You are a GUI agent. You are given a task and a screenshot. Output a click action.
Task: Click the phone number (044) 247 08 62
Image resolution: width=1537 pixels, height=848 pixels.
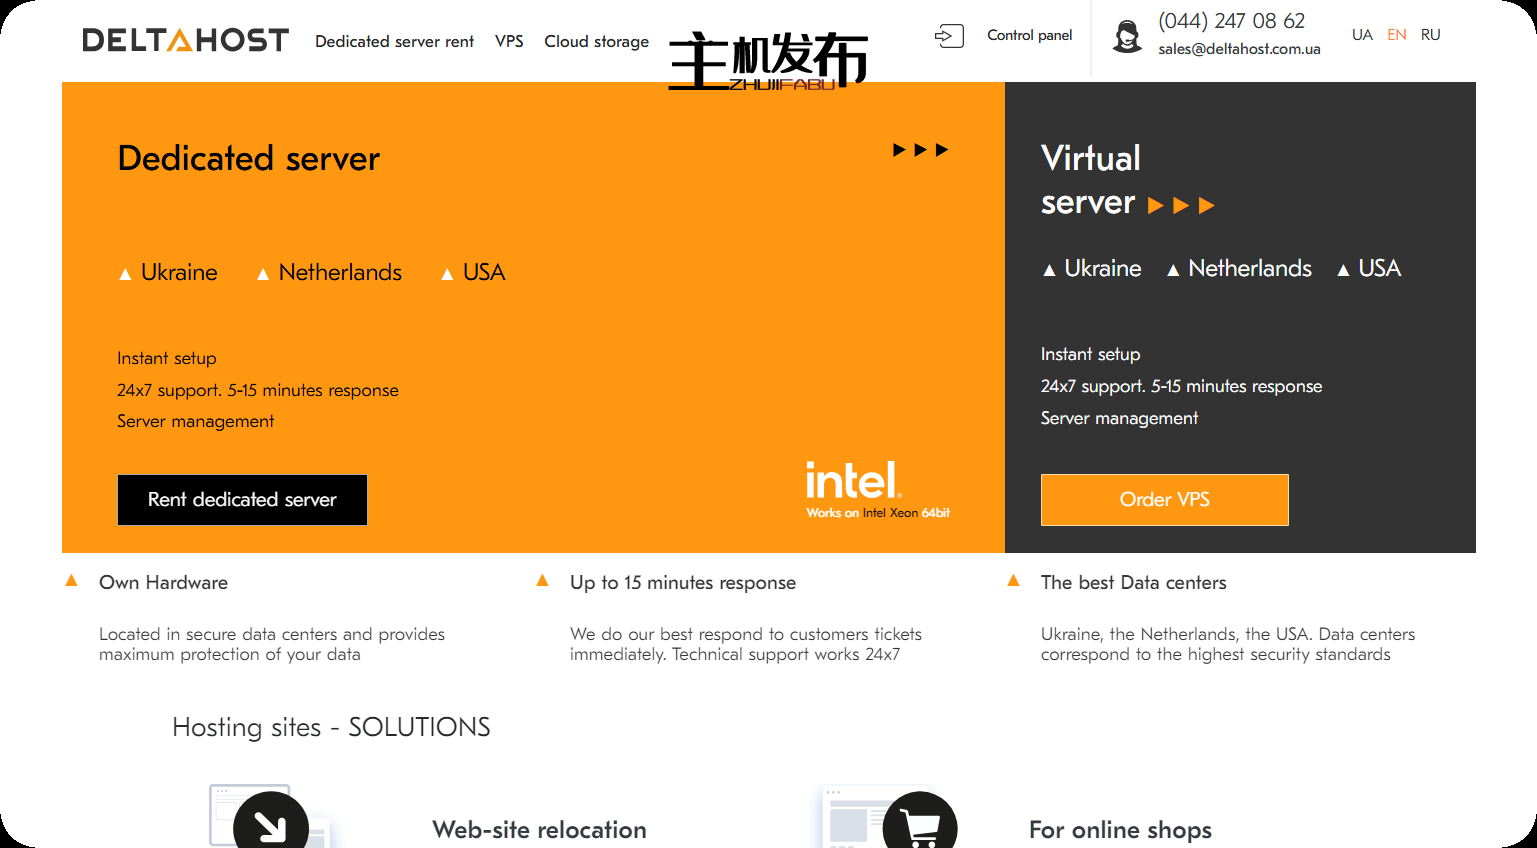pyautogui.click(x=1231, y=21)
